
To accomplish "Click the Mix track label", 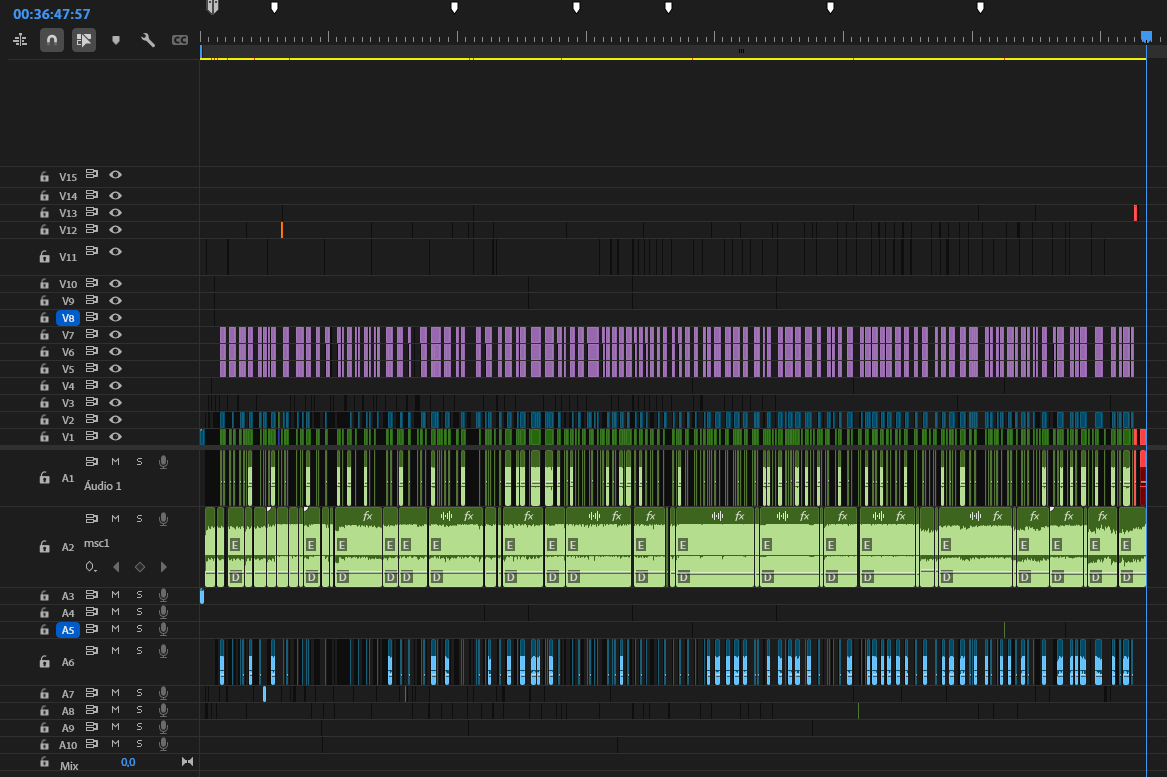I will [x=69, y=766].
